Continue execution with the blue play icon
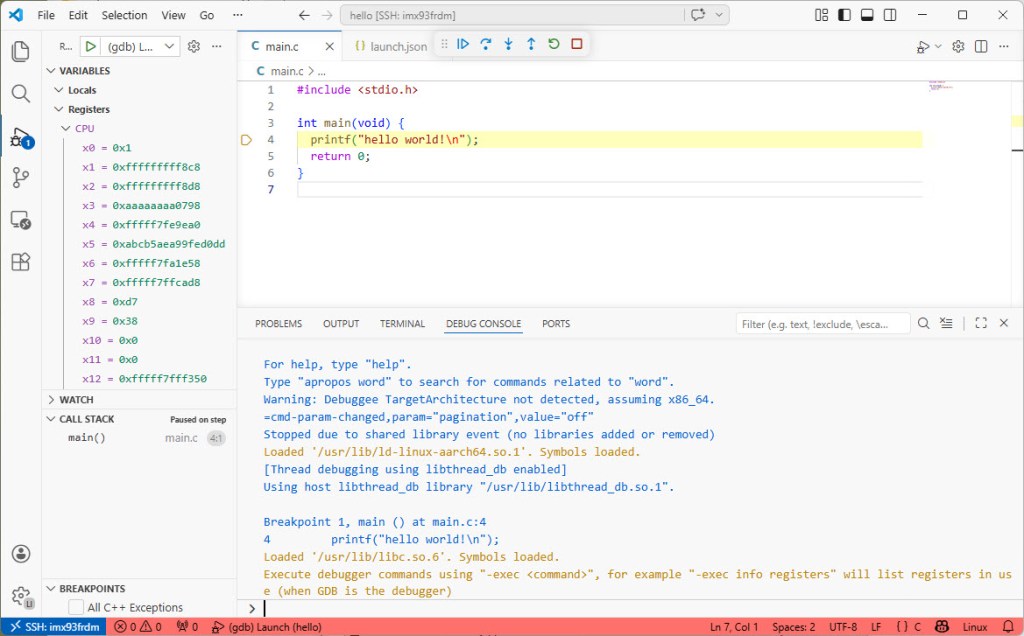 pos(463,44)
